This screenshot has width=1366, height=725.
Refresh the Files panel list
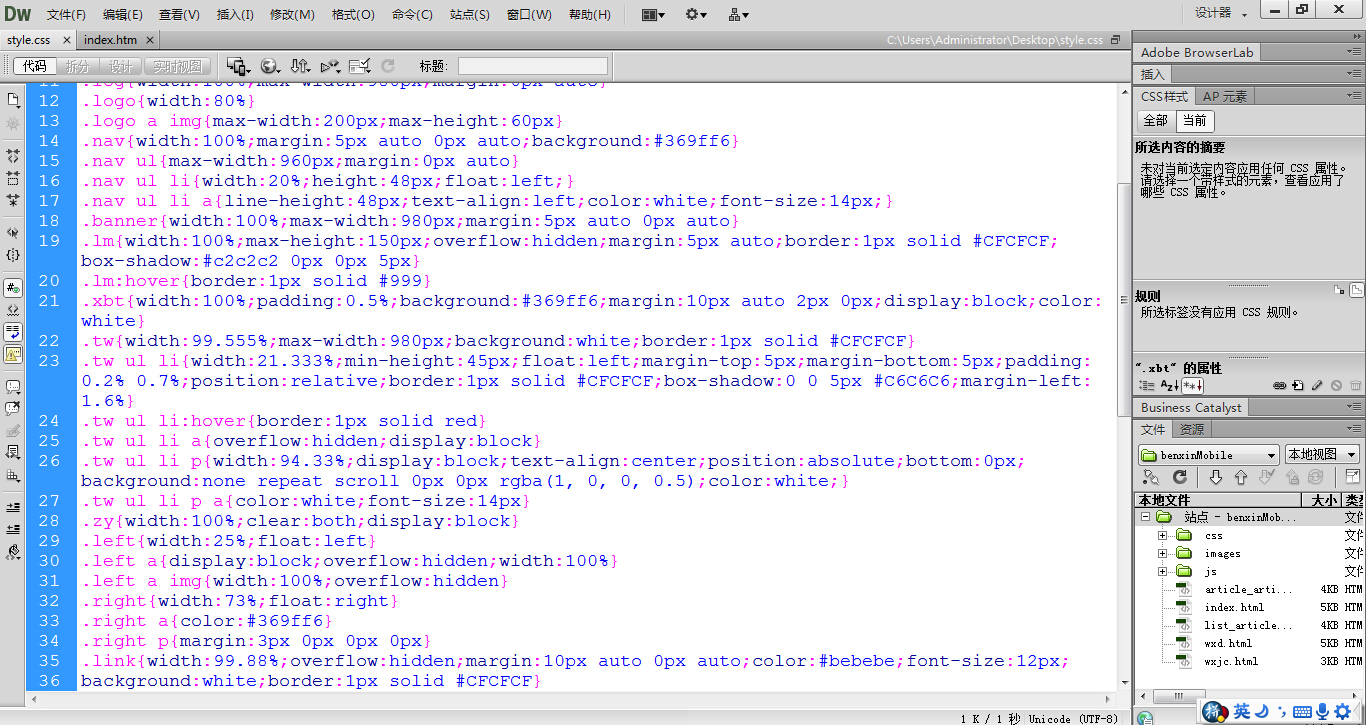click(1179, 478)
